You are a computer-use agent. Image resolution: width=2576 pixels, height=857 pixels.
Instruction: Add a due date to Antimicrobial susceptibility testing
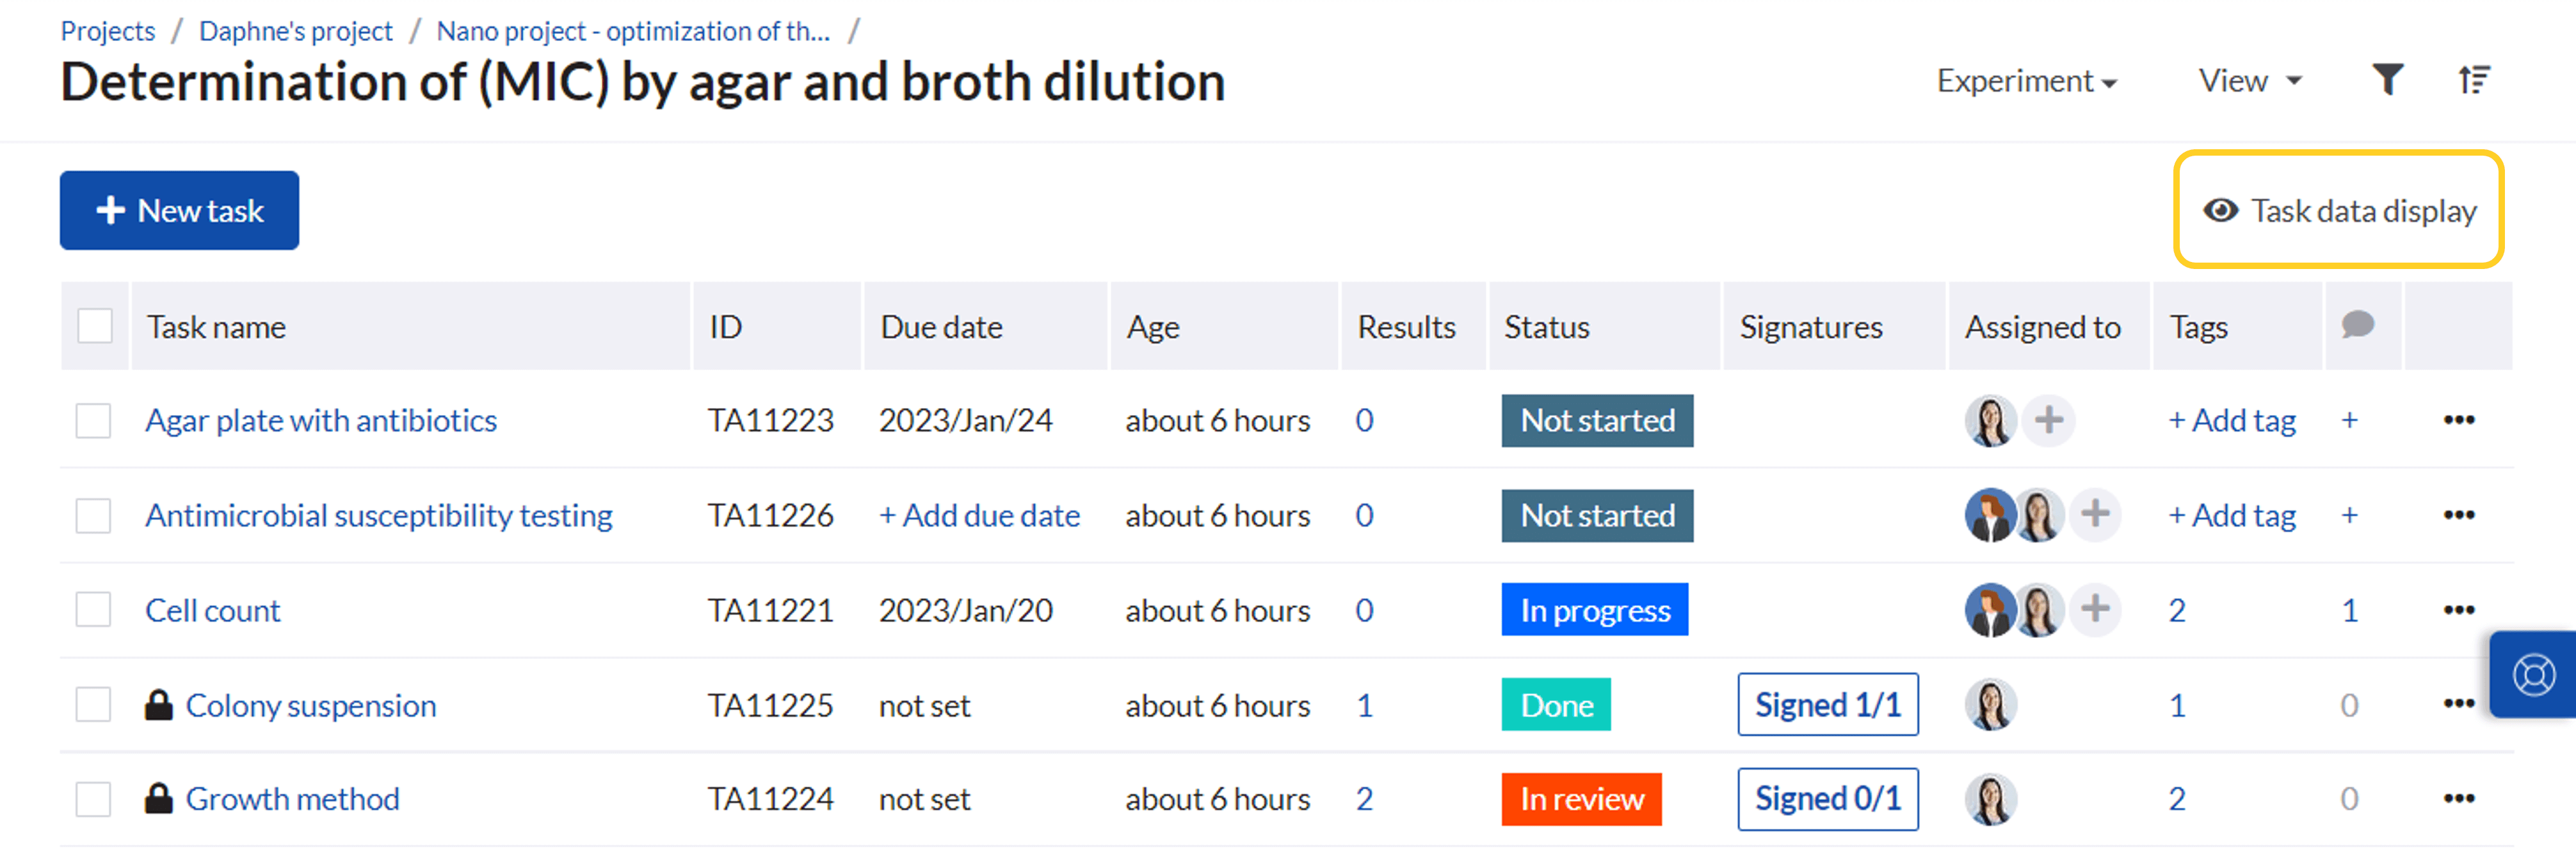[x=979, y=515]
